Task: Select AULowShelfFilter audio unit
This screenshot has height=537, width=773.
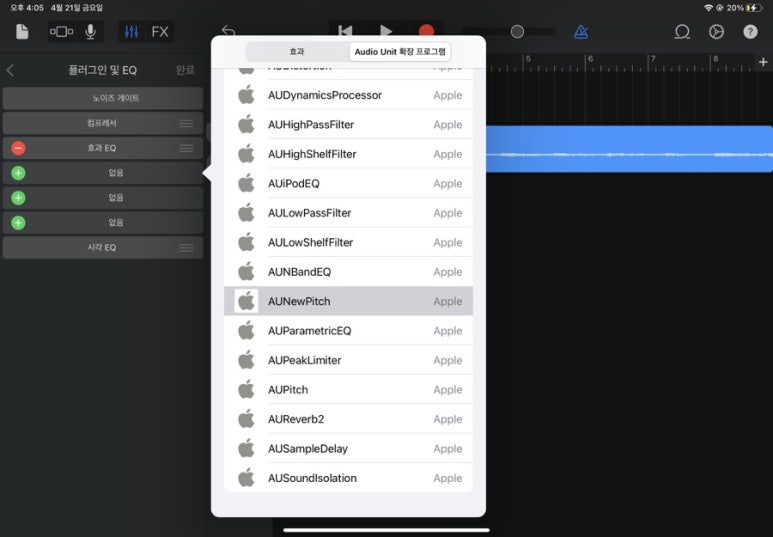Action: pos(349,243)
